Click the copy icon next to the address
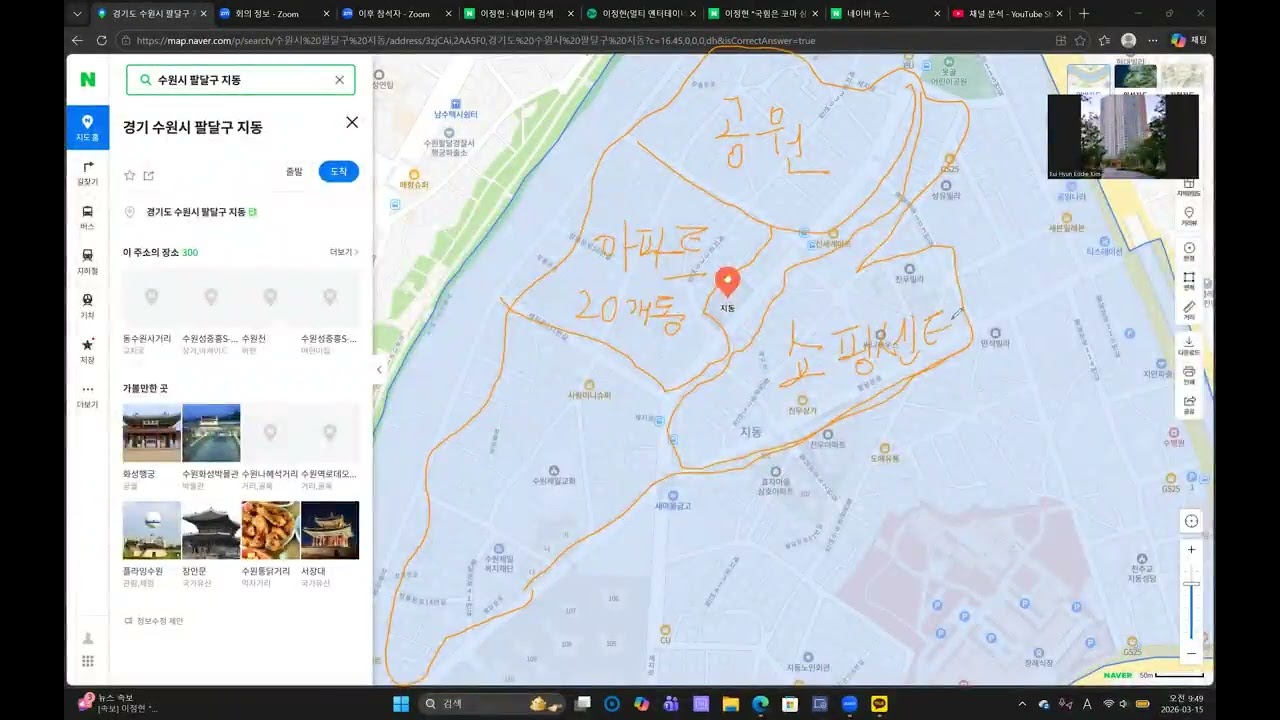1280x720 pixels. 253,212
